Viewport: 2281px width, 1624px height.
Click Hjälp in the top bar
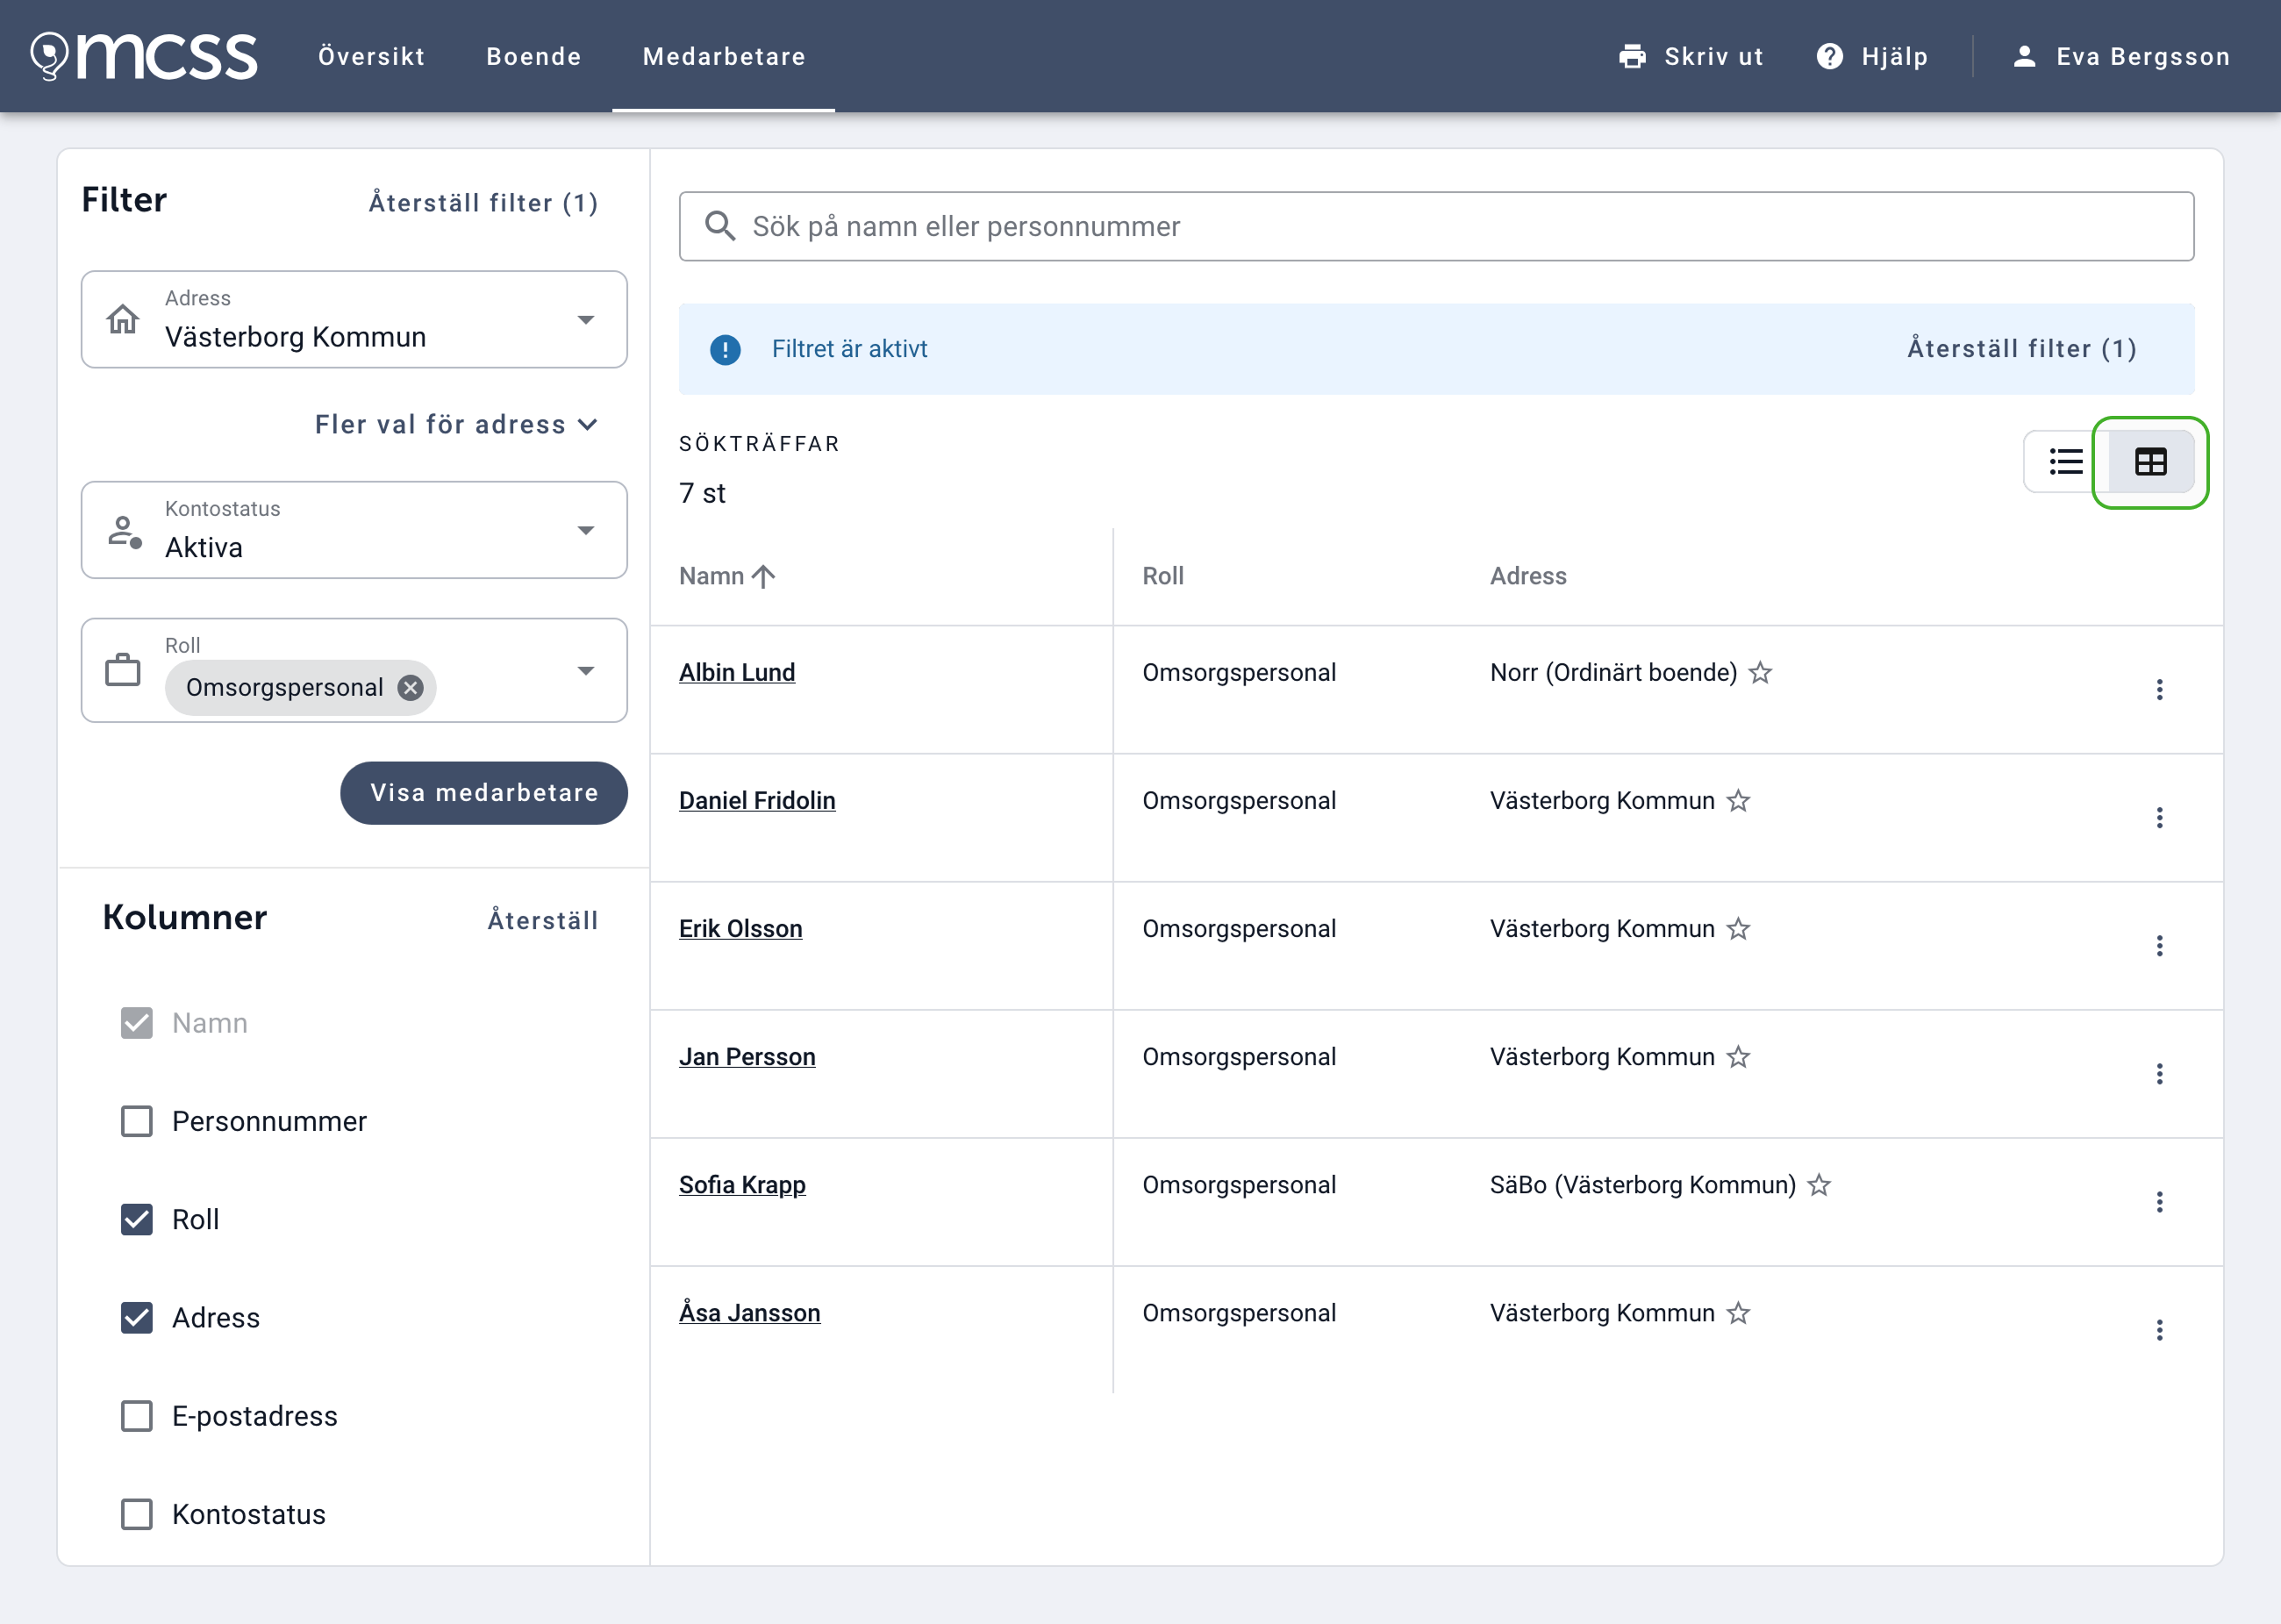pyautogui.click(x=1872, y=56)
